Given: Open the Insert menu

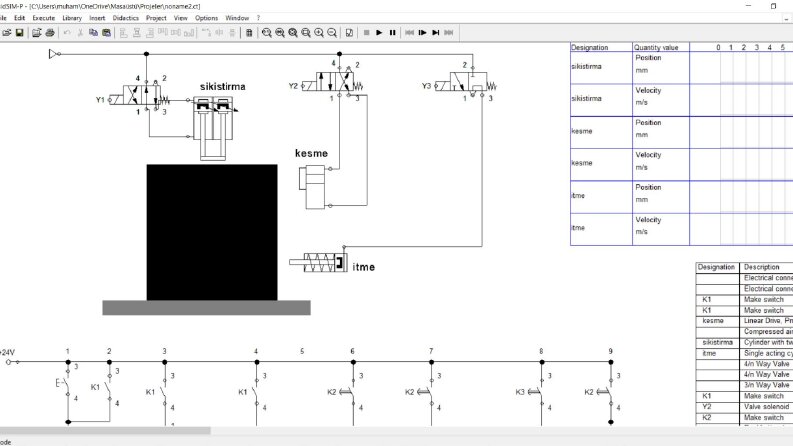Looking at the screenshot, I should click(97, 18).
